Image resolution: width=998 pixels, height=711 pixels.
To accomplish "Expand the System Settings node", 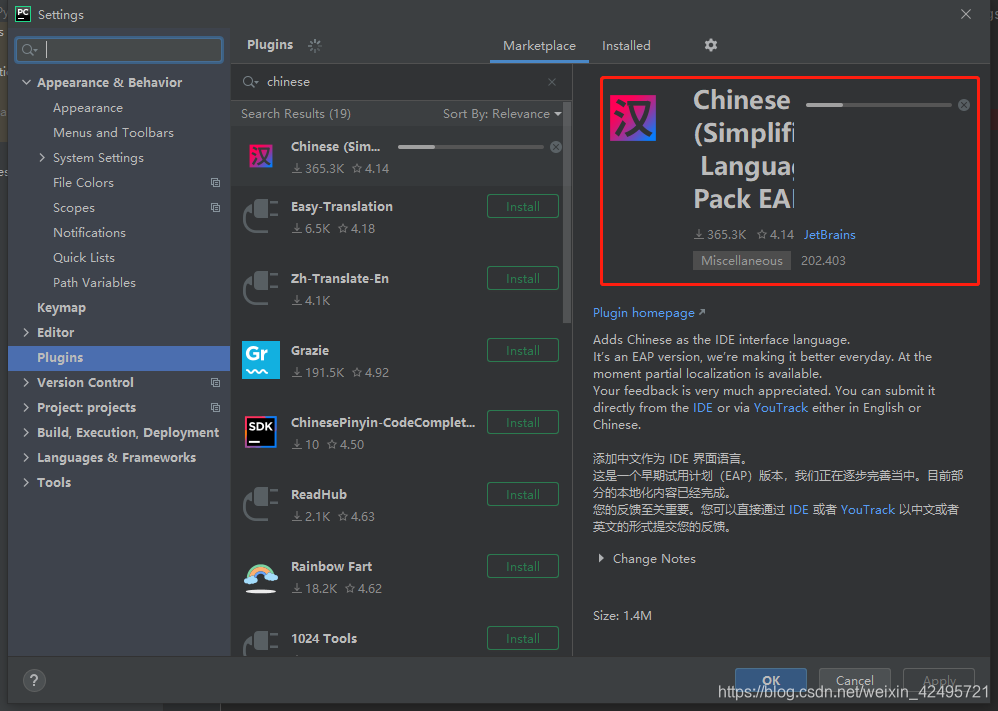I will tap(42, 157).
